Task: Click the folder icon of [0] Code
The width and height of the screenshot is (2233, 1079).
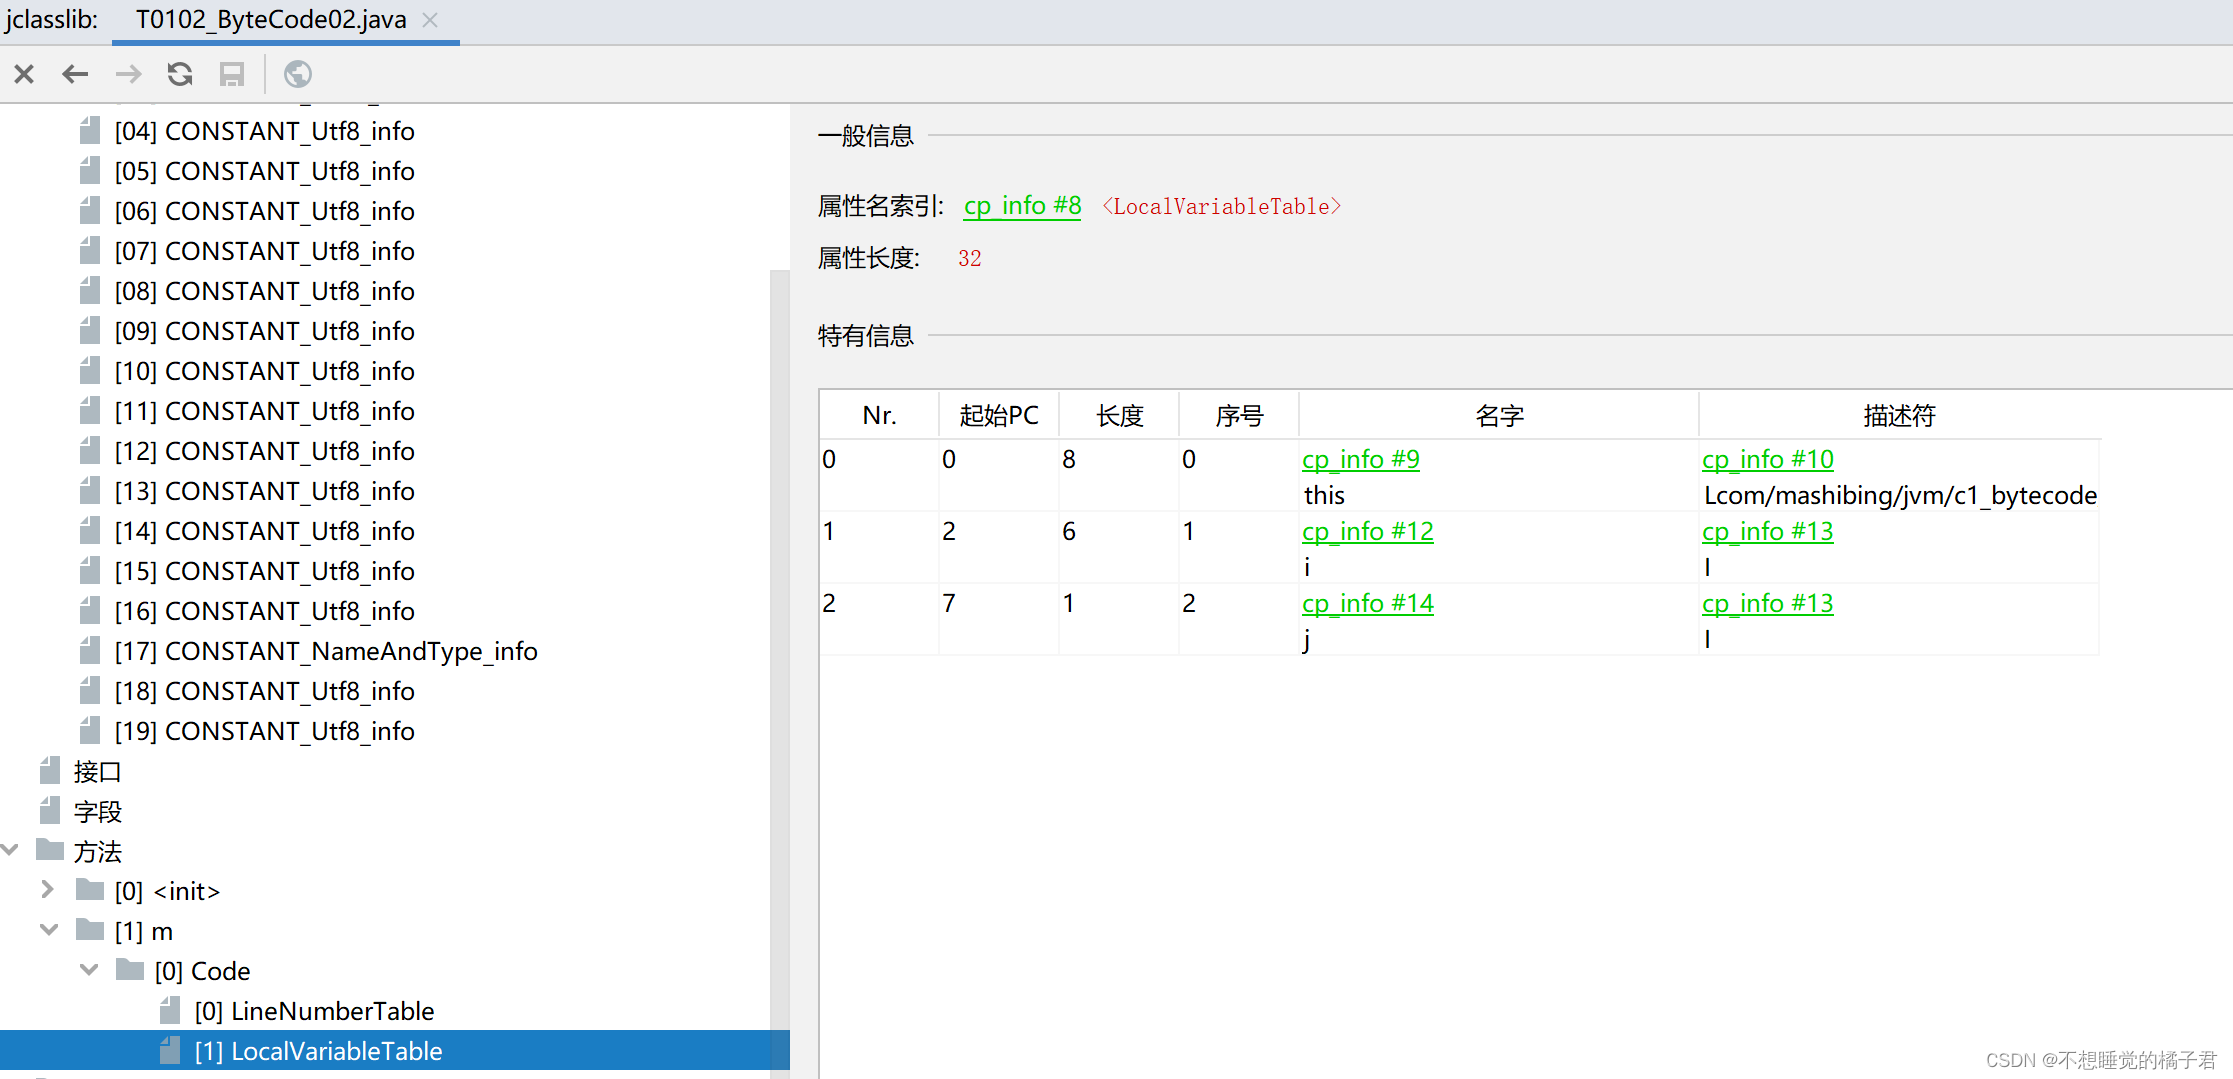Action: [130, 970]
